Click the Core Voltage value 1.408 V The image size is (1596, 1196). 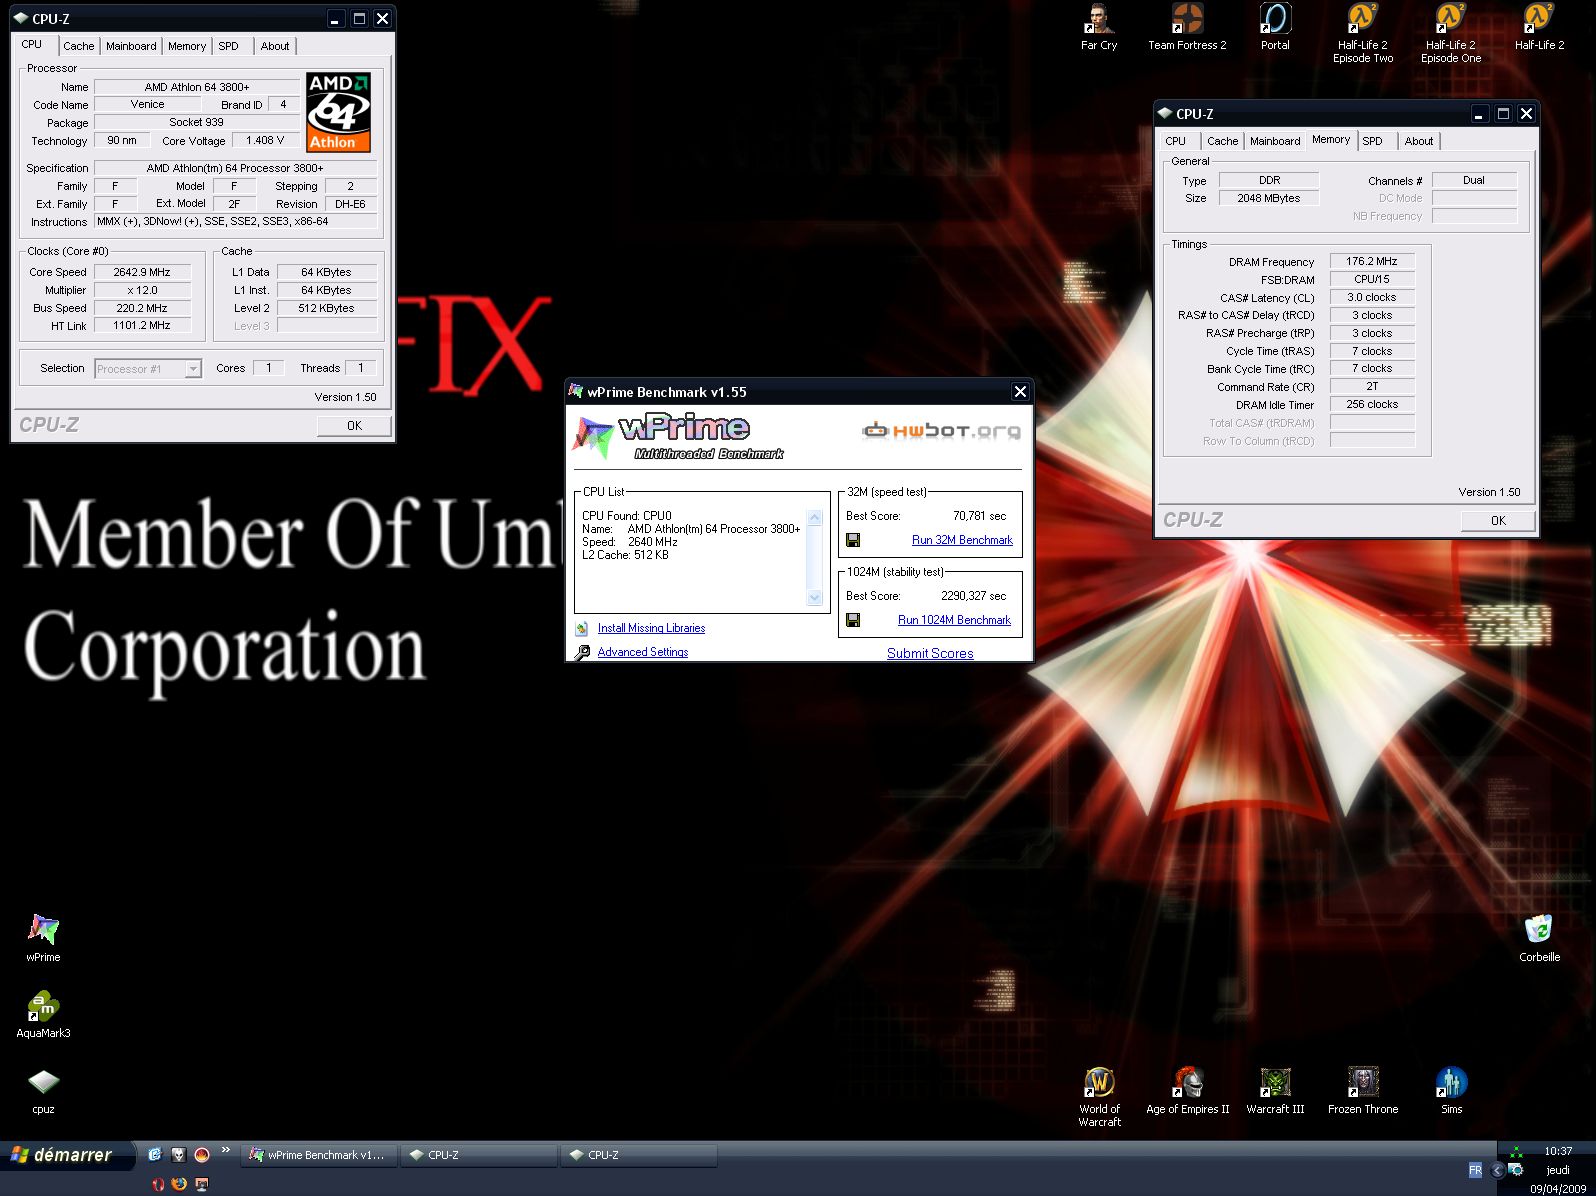[x=265, y=141]
